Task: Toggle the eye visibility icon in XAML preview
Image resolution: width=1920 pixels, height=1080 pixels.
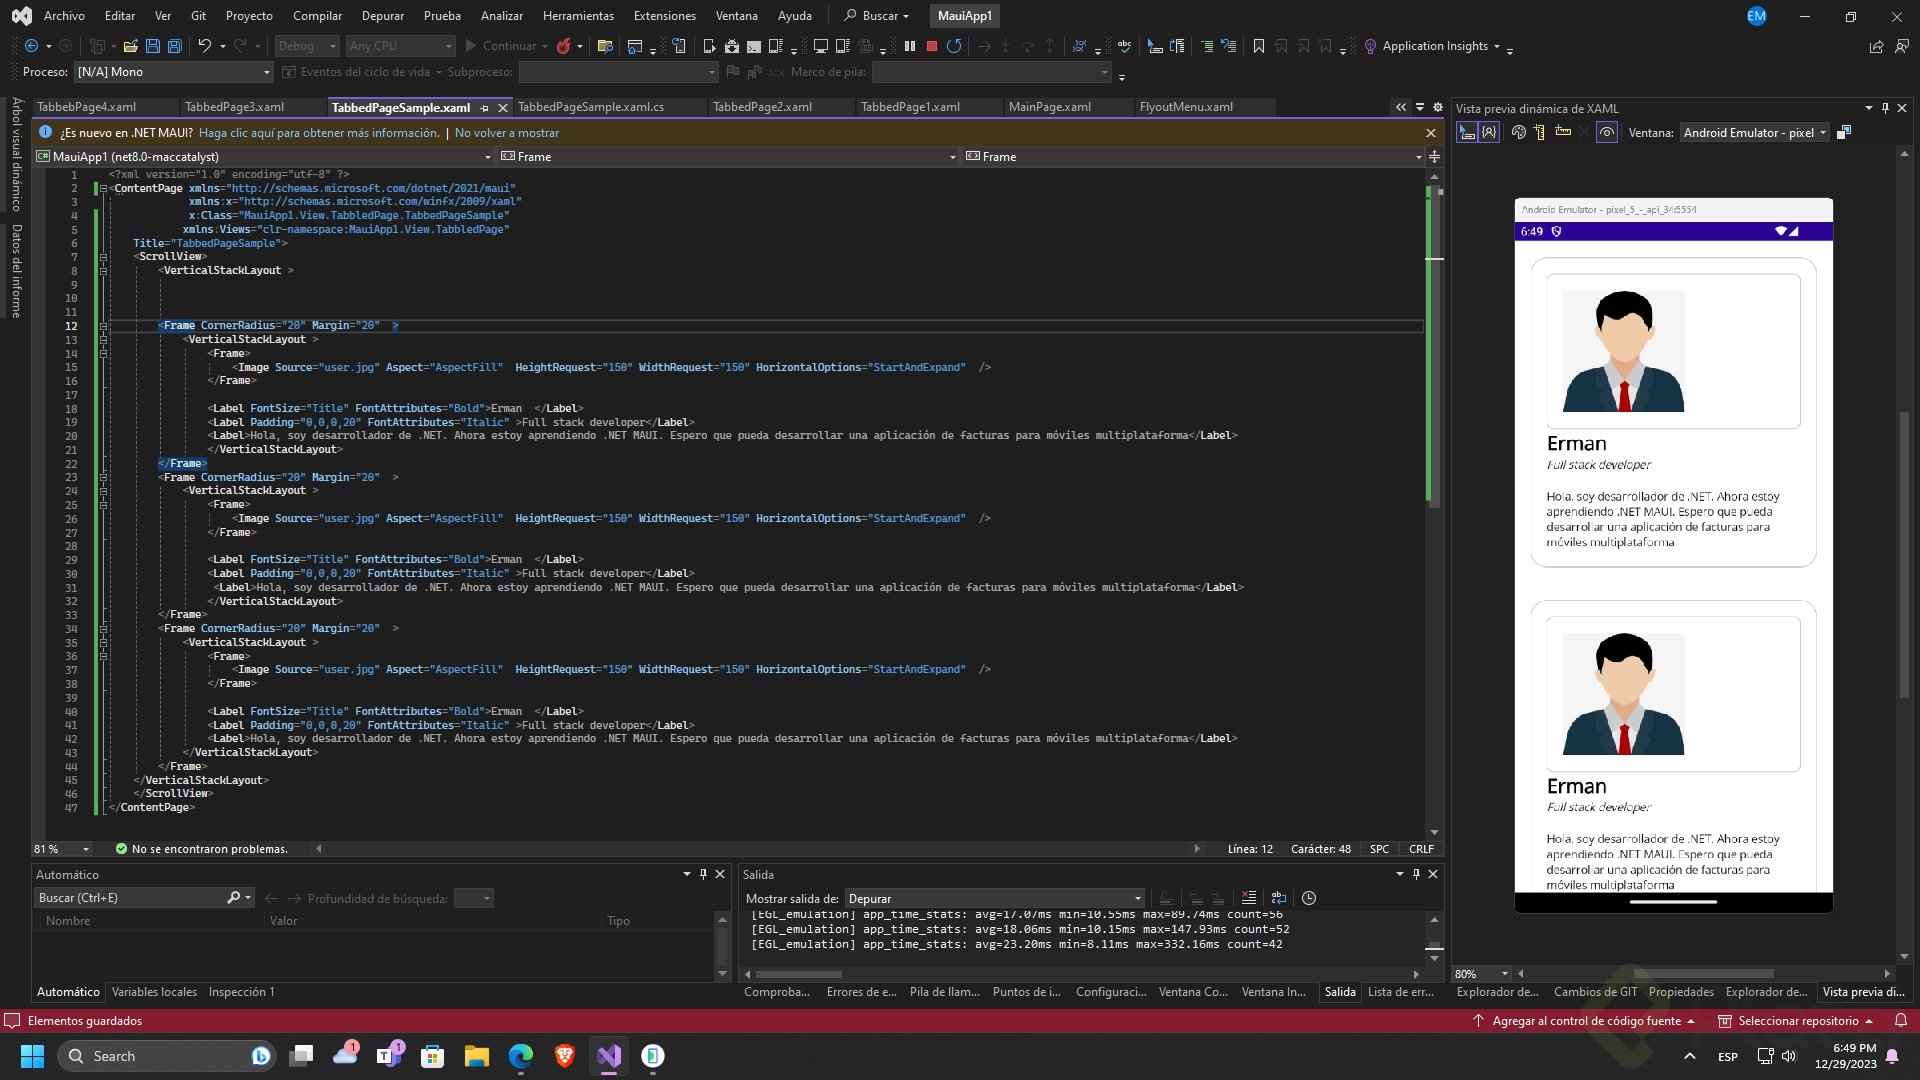Action: [x=1606, y=132]
